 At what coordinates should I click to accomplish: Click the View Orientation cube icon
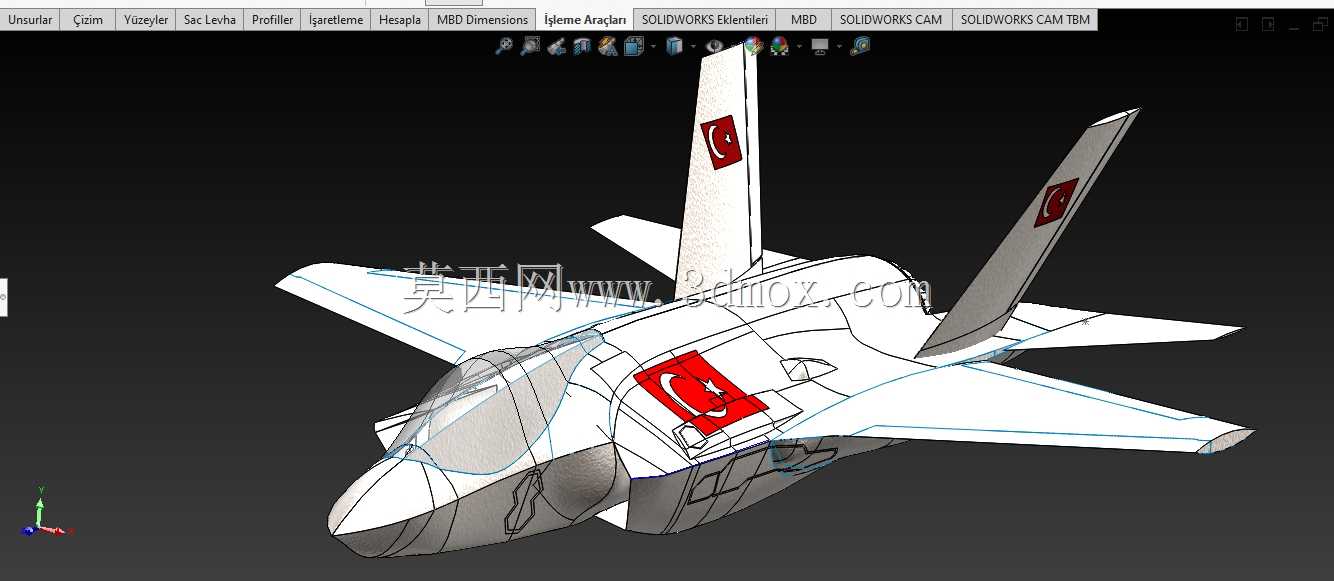[x=634, y=46]
